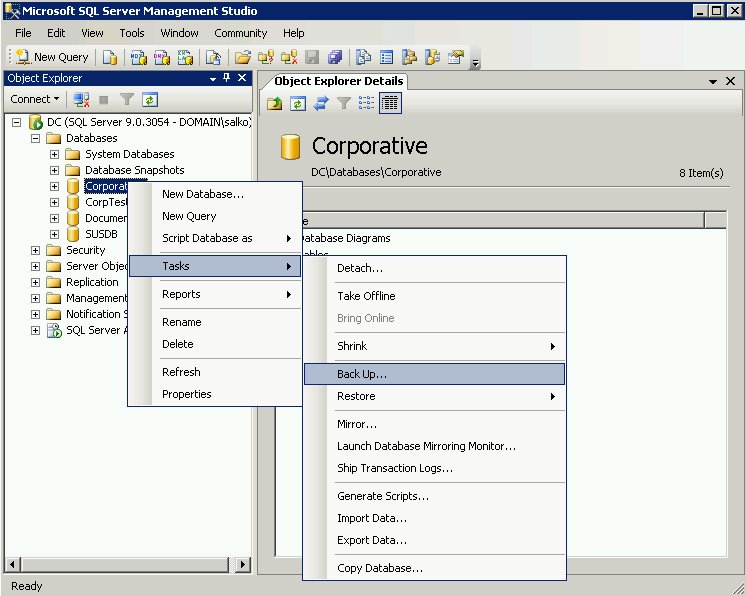Viewport: 746px width, 596px height.
Task: Click left arrow of Object Explorer scrollbar
Action: pos(12,565)
